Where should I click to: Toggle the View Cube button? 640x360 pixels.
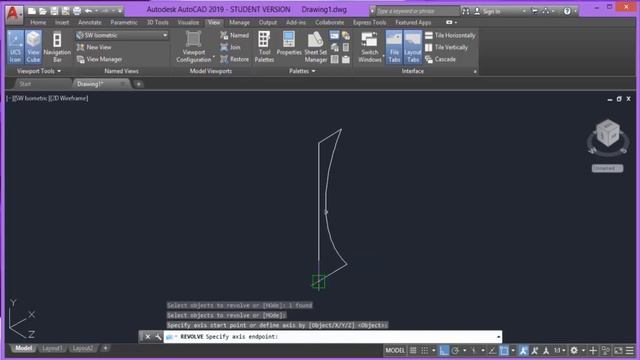[x=33, y=47]
